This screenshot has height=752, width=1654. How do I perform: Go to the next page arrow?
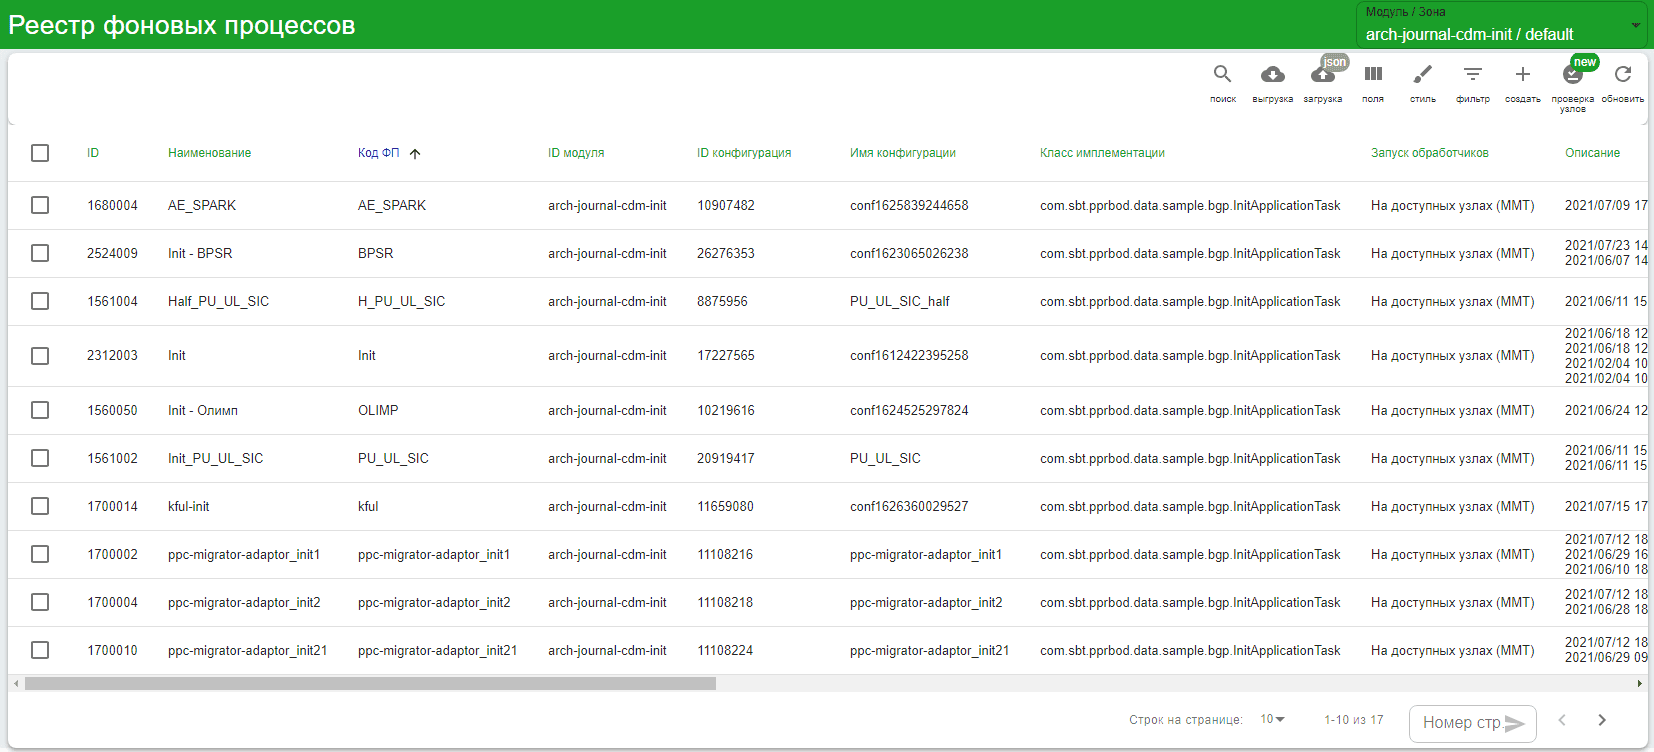(x=1602, y=720)
